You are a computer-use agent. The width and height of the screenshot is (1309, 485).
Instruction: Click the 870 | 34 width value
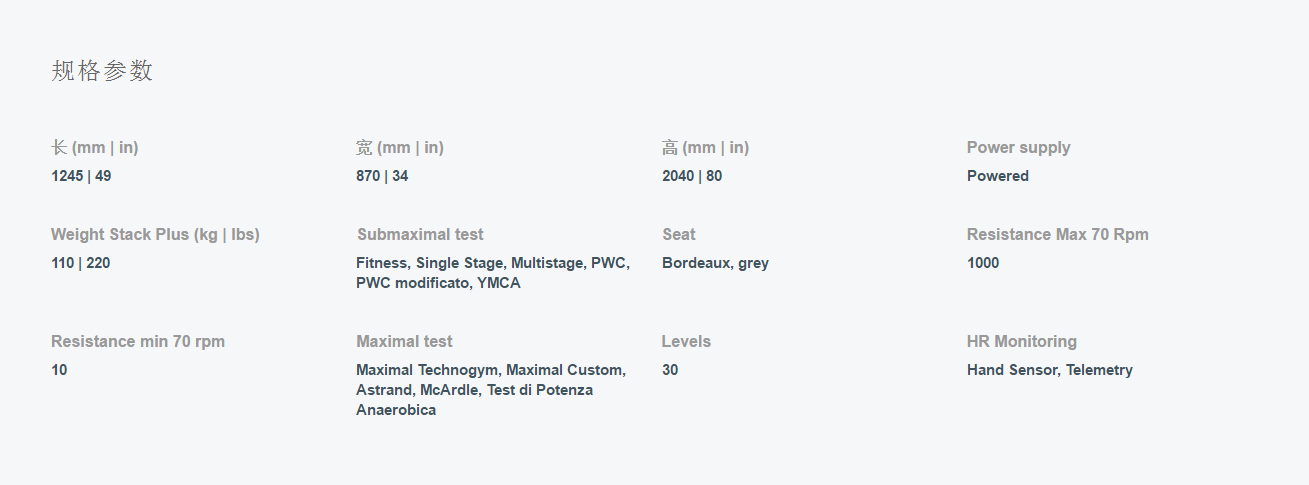pyautogui.click(x=382, y=176)
